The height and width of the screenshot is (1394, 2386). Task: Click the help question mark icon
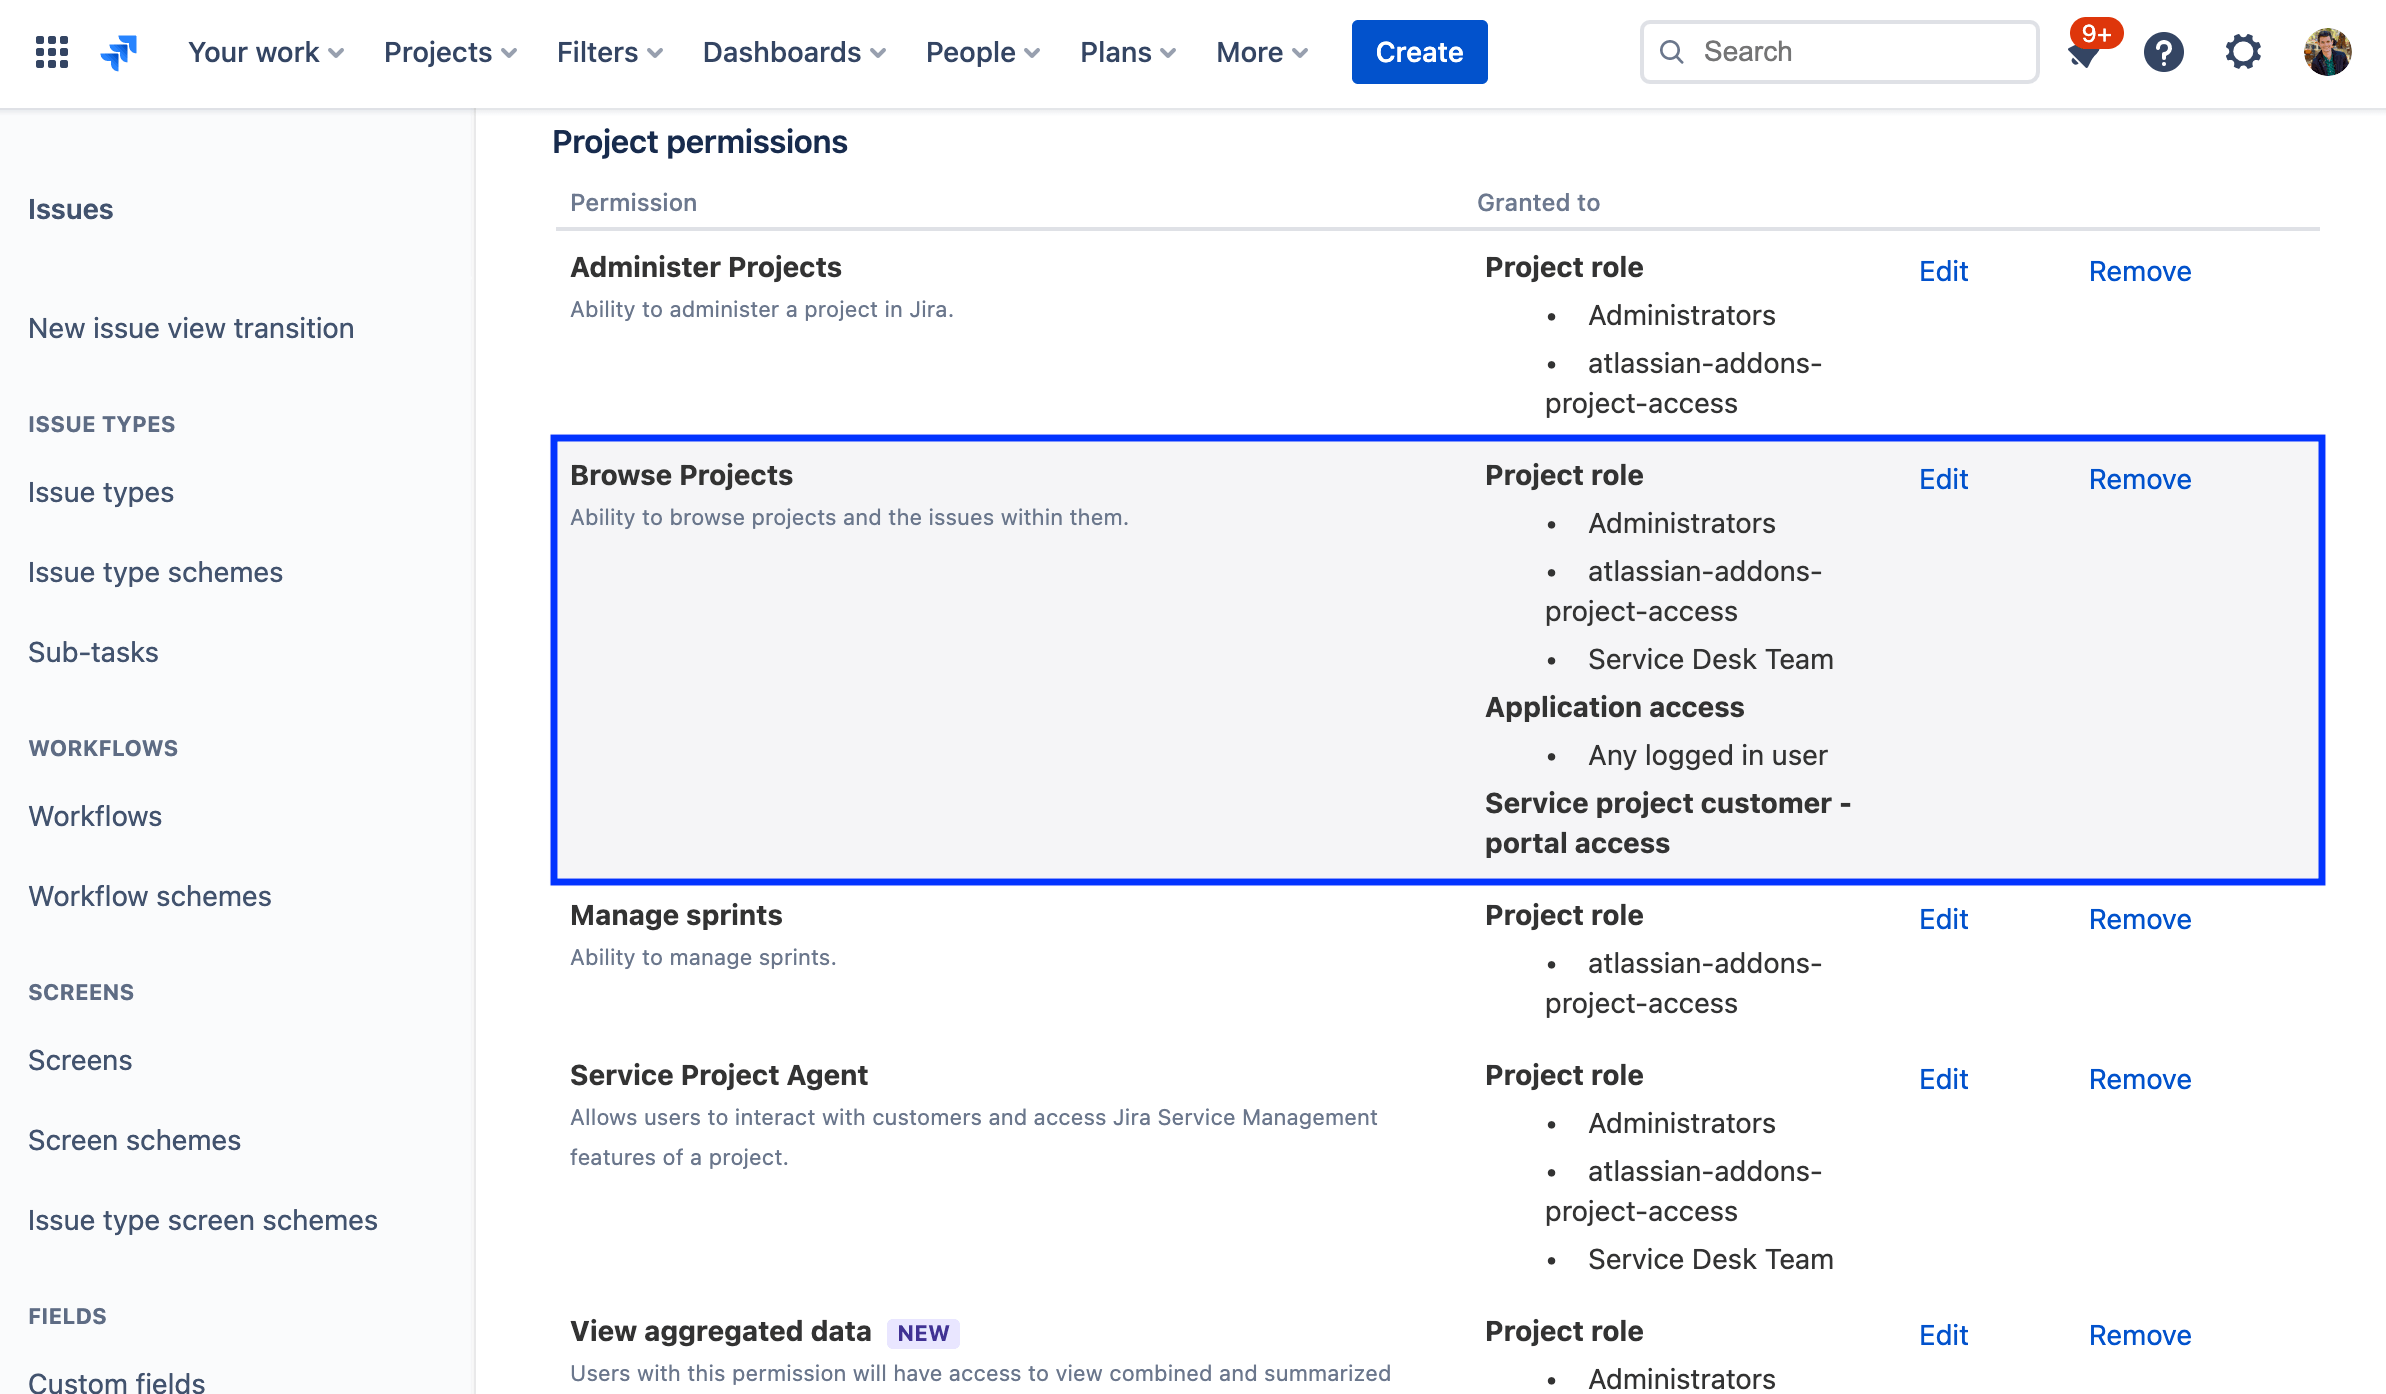(x=2165, y=51)
